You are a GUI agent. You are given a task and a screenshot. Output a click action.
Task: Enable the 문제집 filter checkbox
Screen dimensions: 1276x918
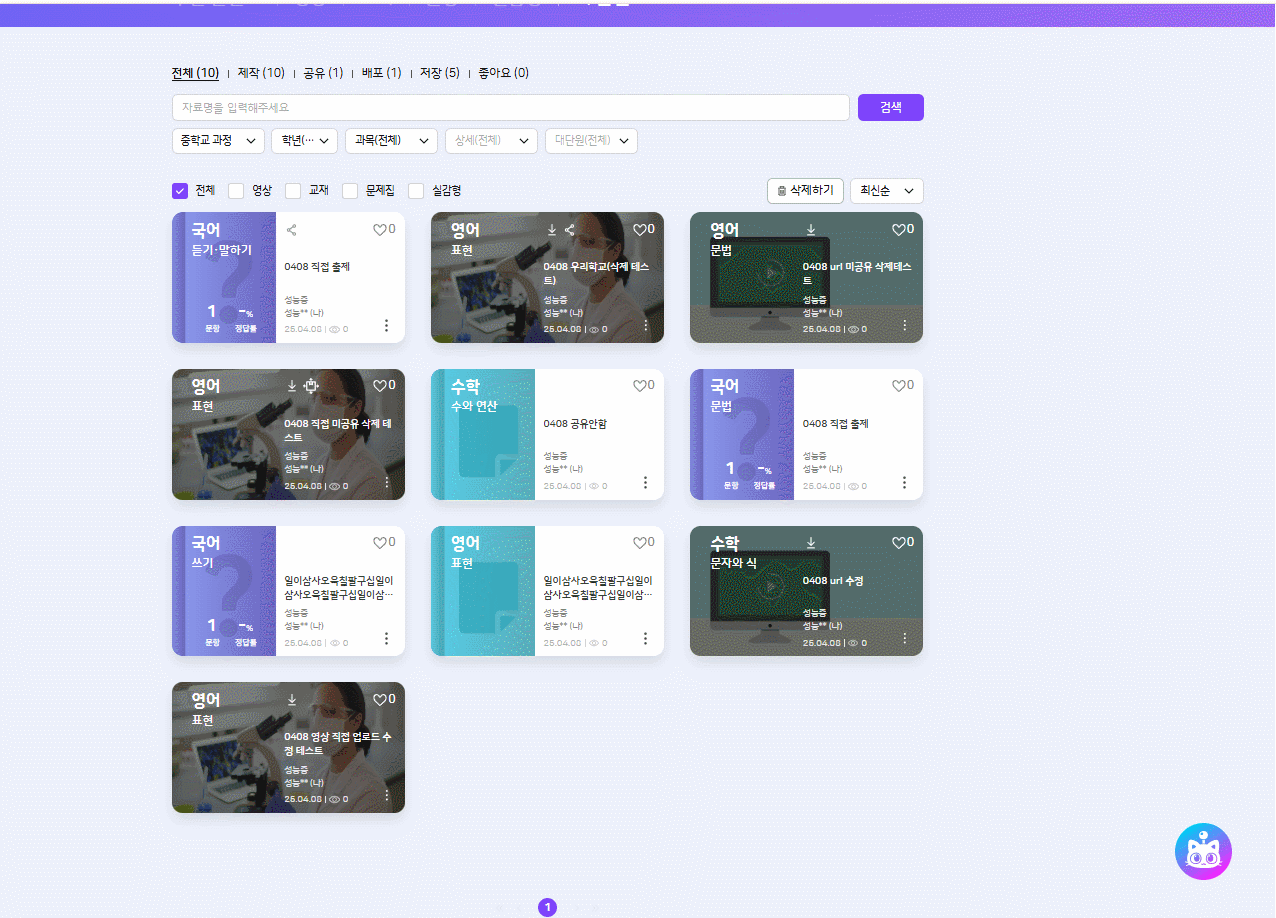pyautogui.click(x=350, y=191)
